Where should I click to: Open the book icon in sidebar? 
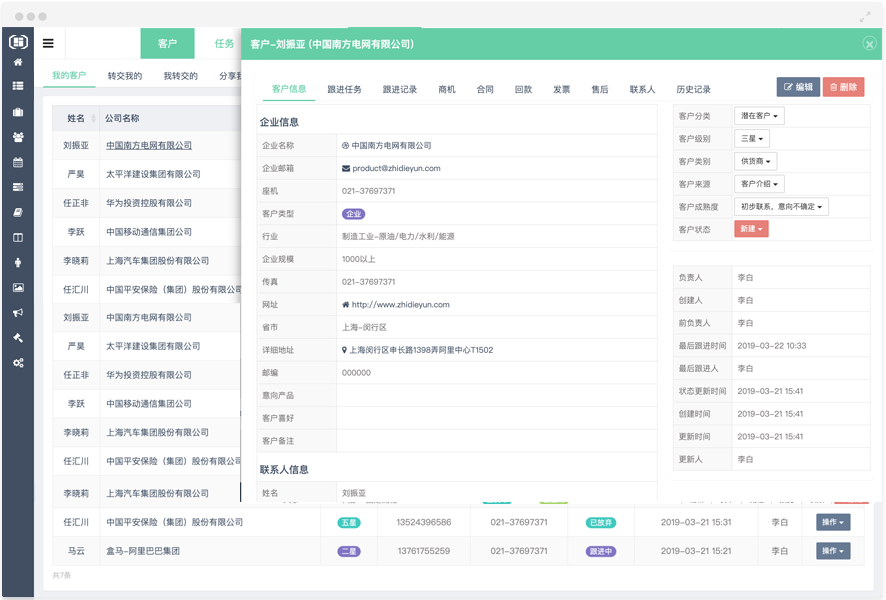point(18,212)
